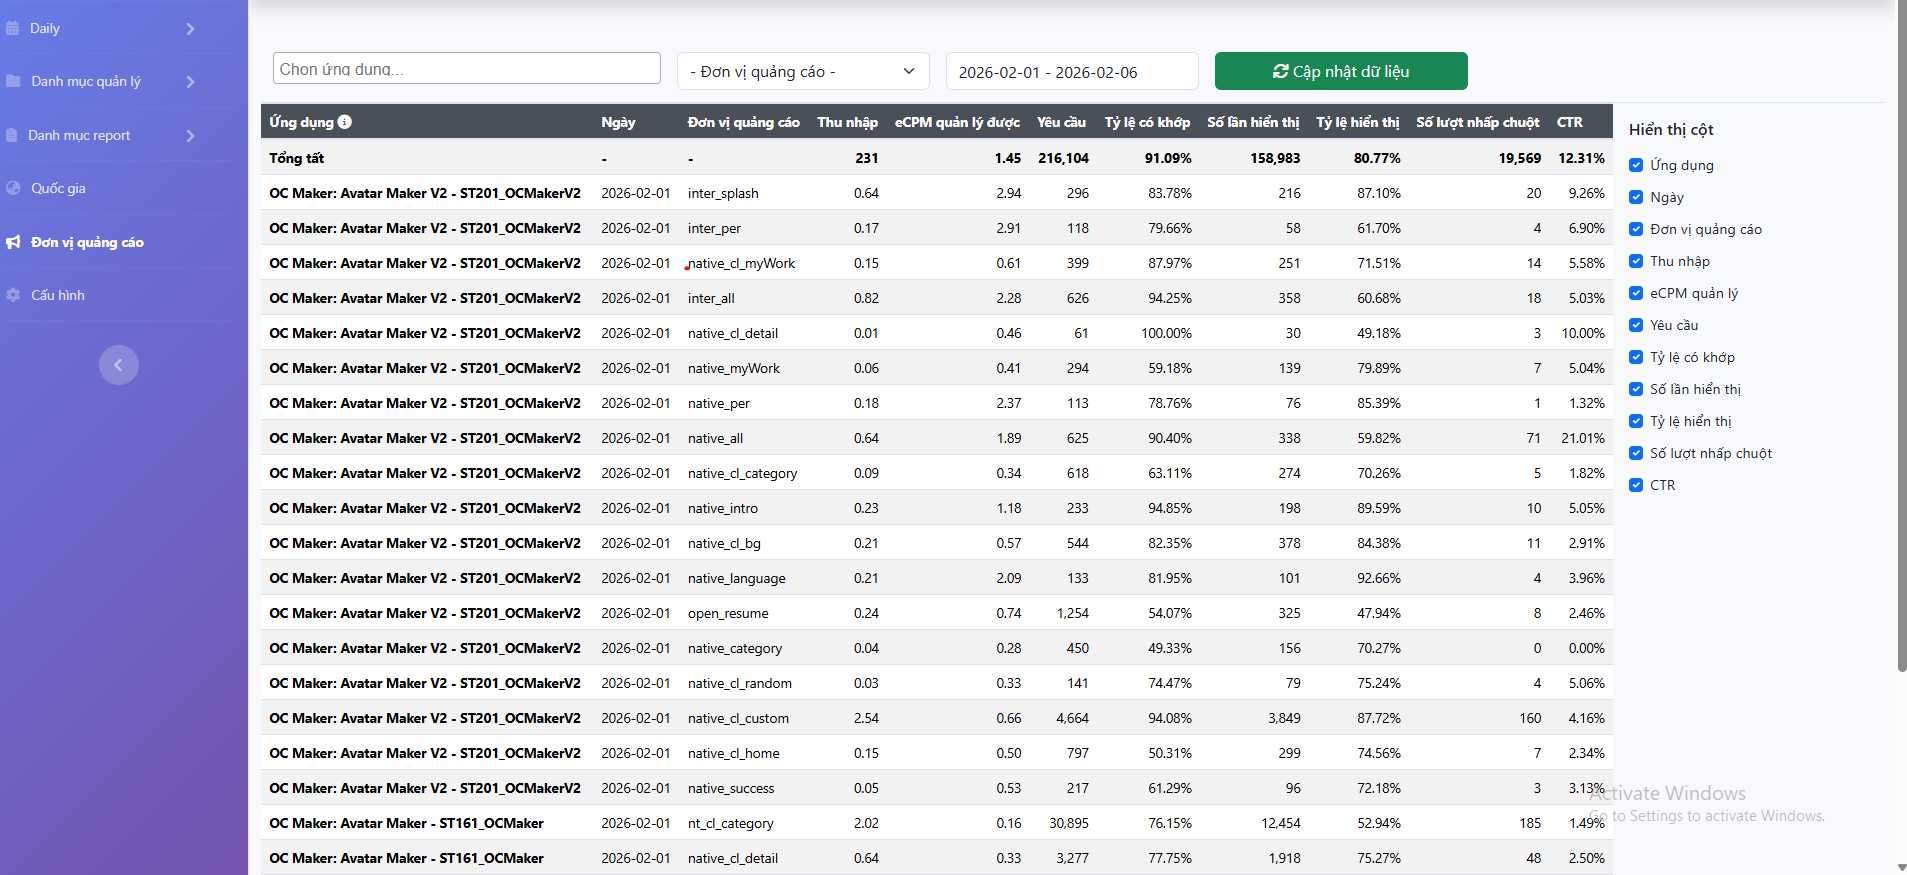This screenshot has width=1907, height=875.
Task: Click the gear icon beside Cấu hình
Action: tap(13, 295)
